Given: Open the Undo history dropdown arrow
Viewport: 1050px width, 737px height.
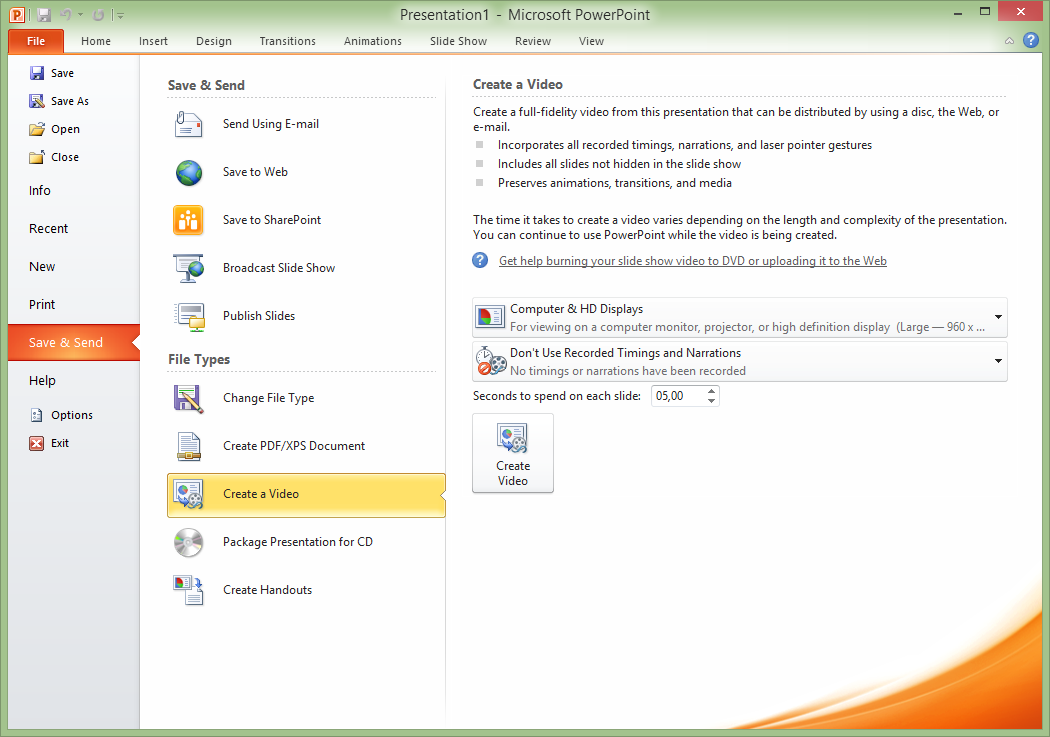Looking at the screenshot, I should click(80, 15).
